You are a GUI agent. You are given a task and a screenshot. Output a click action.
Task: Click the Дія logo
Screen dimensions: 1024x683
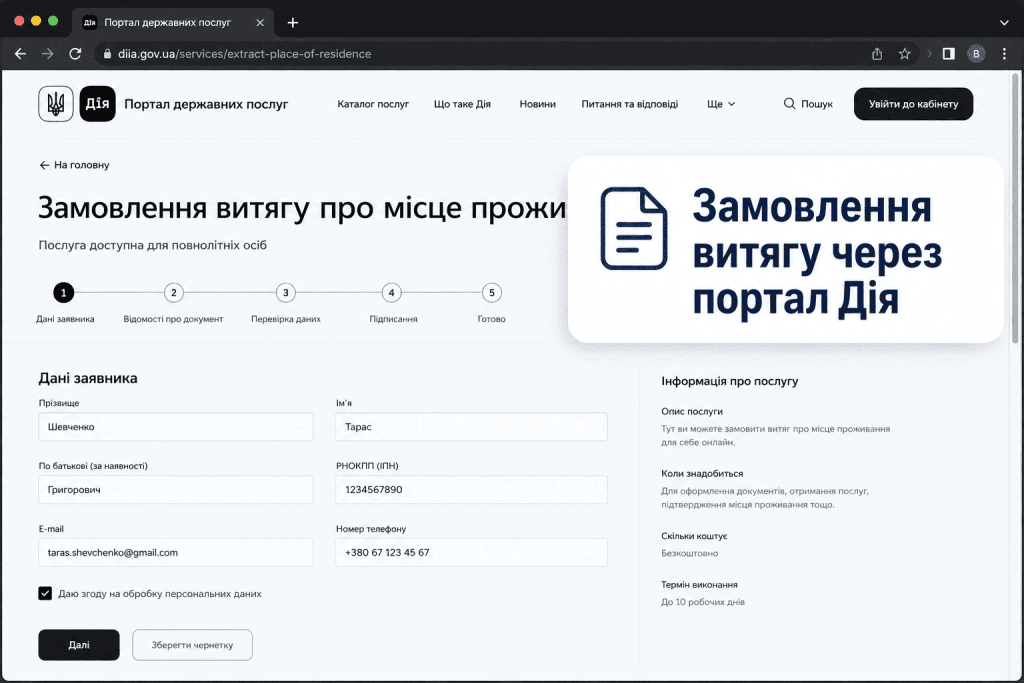click(97, 104)
